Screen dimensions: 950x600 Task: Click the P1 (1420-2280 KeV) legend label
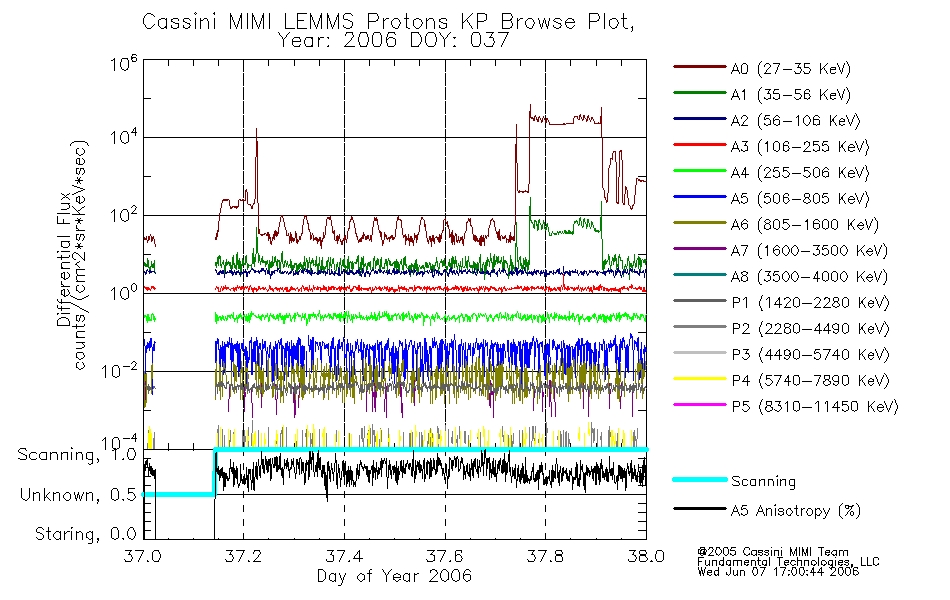[x=810, y=302]
